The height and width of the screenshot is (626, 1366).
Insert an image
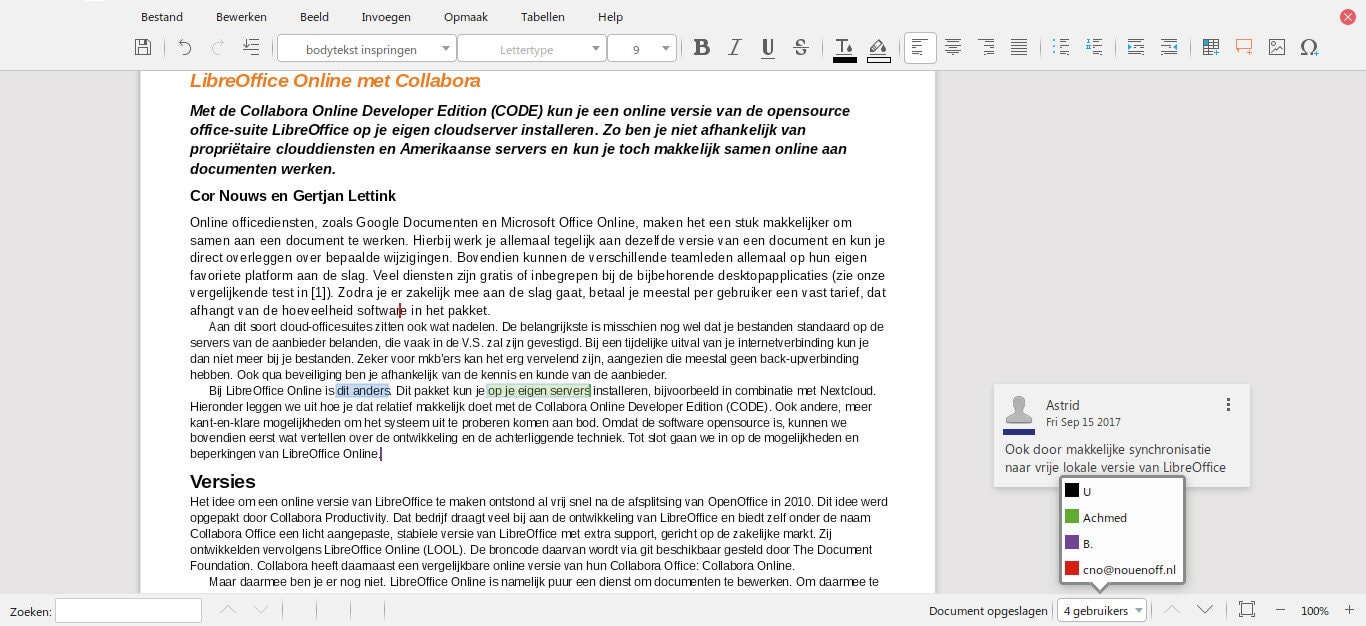(x=1276, y=47)
